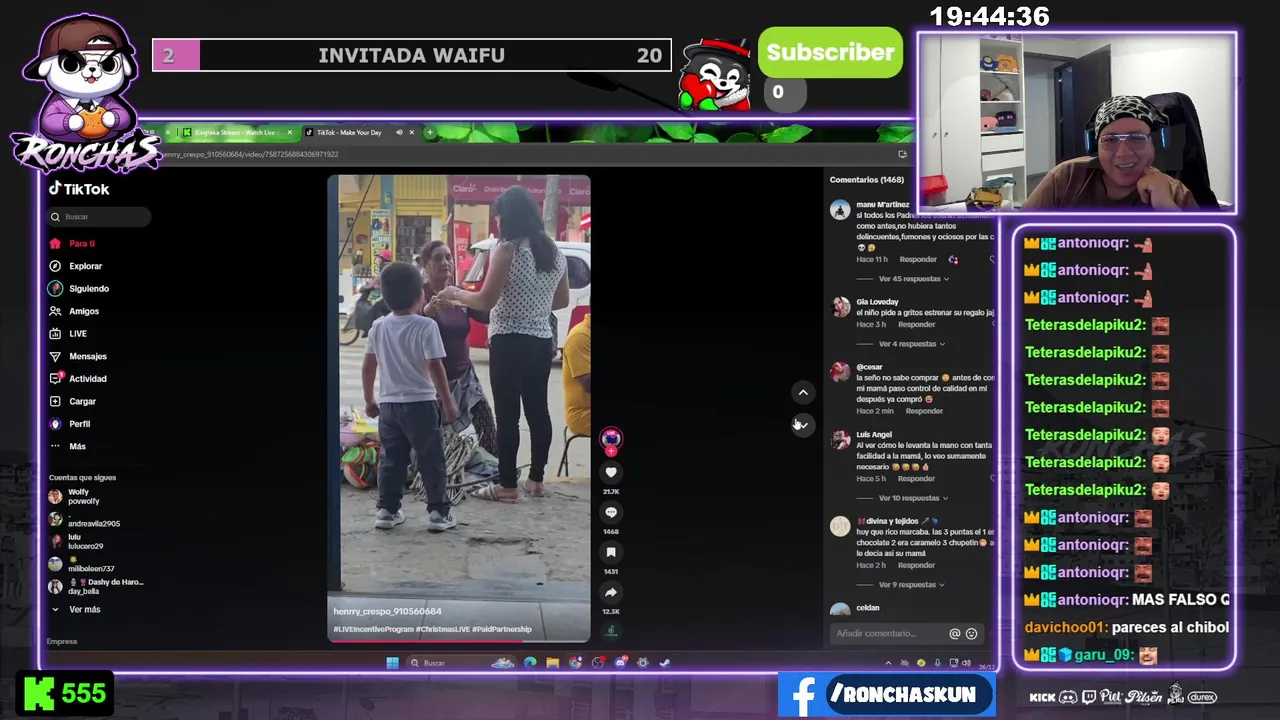Expand Ver más followed accounts list
Viewport: 1280px width, 720px height.
[x=76, y=609]
